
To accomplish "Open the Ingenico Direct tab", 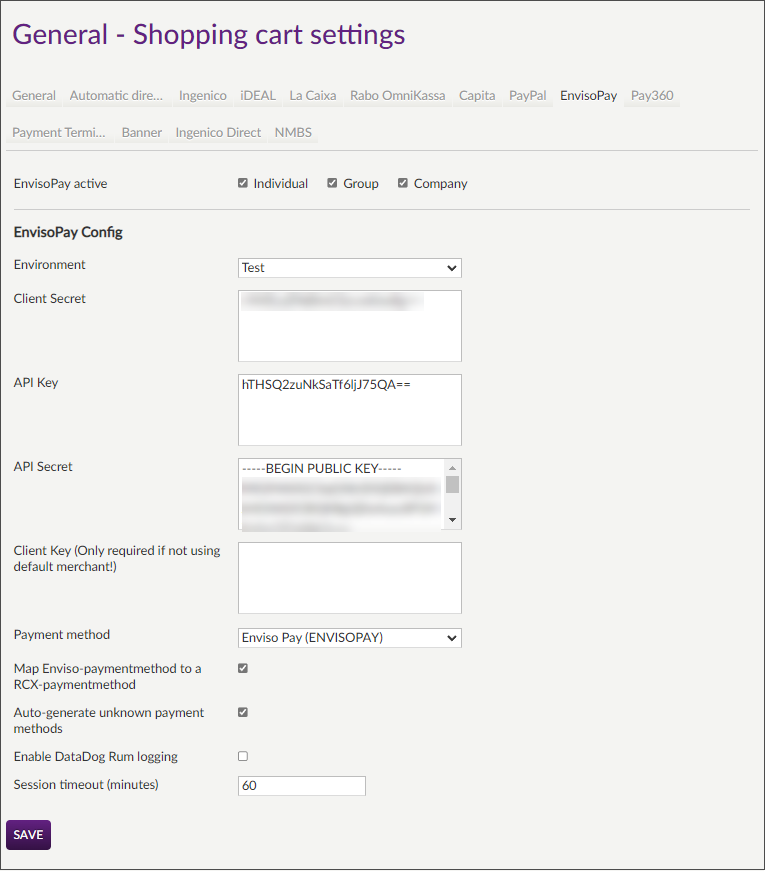I will pos(218,132).
